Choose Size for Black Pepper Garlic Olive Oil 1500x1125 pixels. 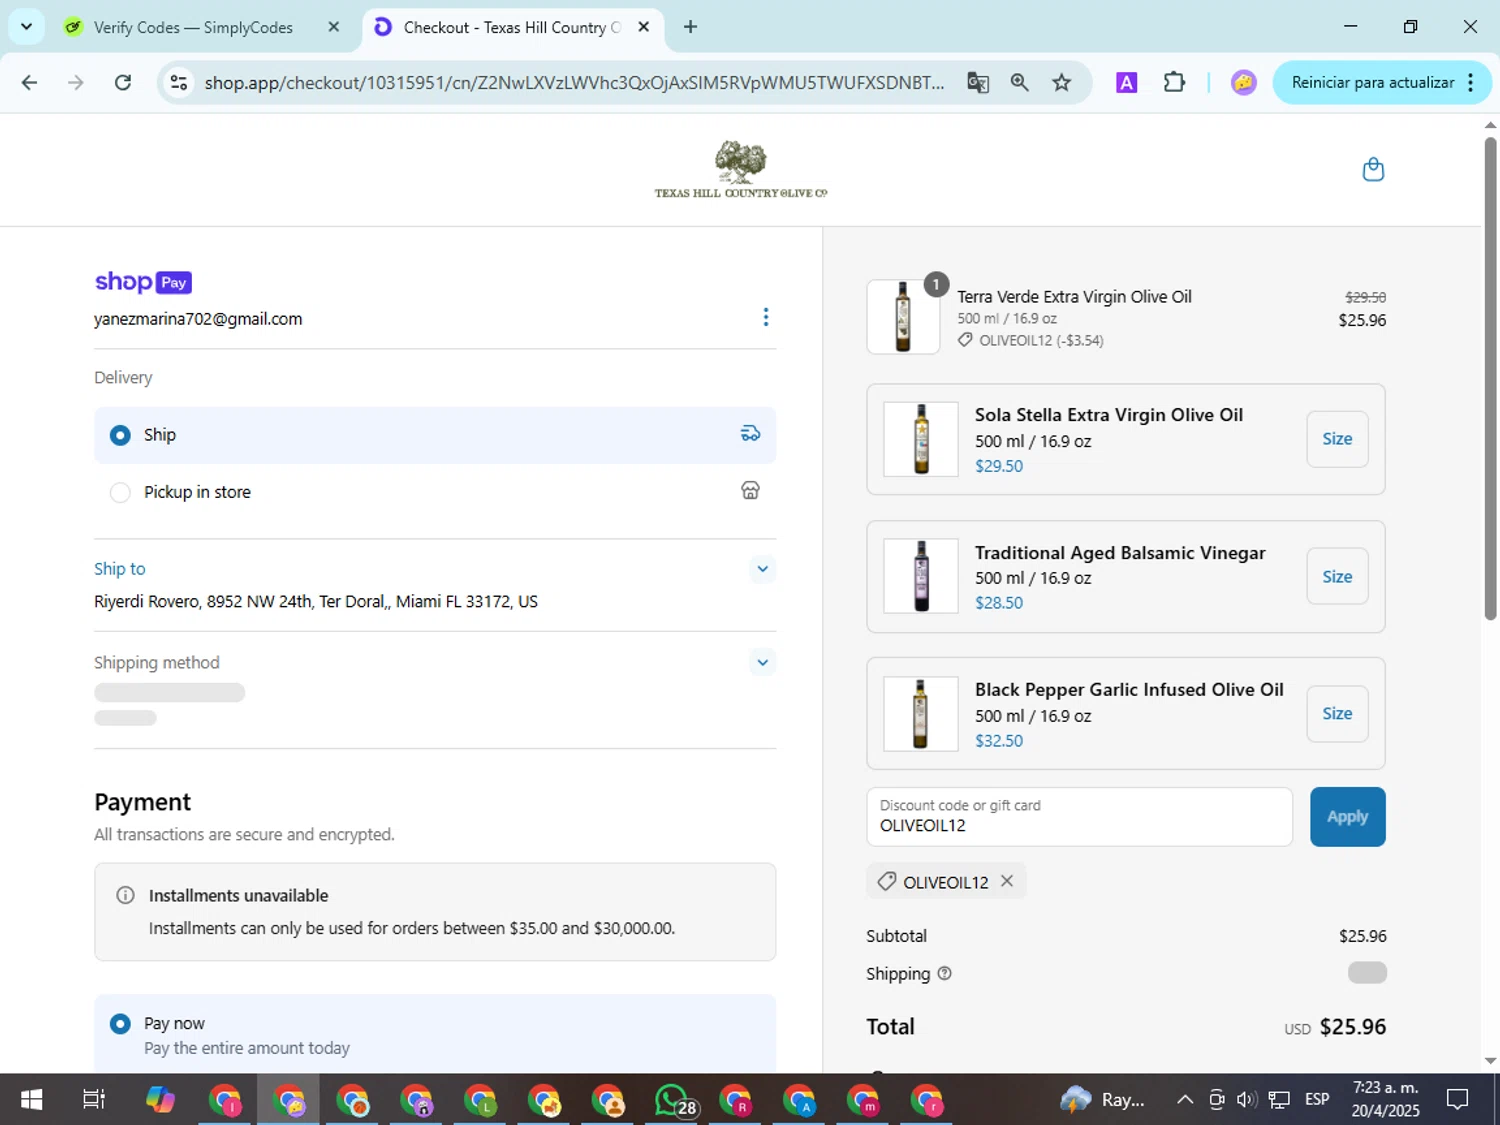1337,714
